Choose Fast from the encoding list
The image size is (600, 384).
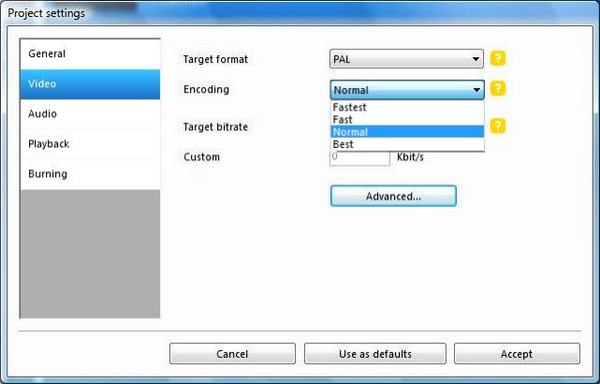pyautogui.click(x=407, y=120)
